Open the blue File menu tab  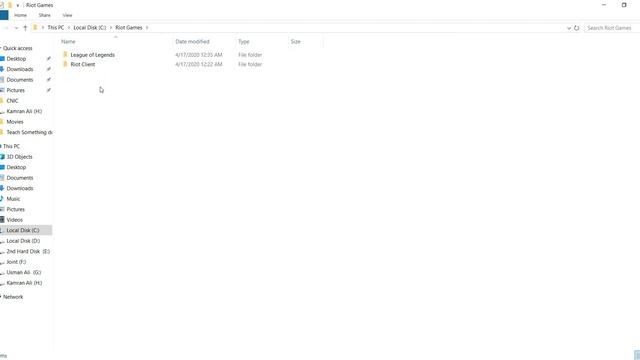tap(4, 15)
